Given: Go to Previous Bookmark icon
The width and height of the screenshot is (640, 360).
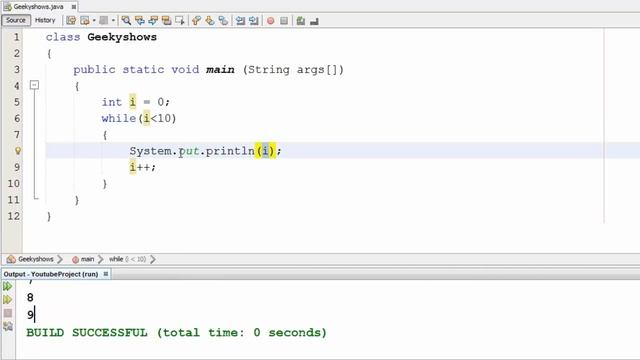Looking at the screenshot, I should (196, 20).
